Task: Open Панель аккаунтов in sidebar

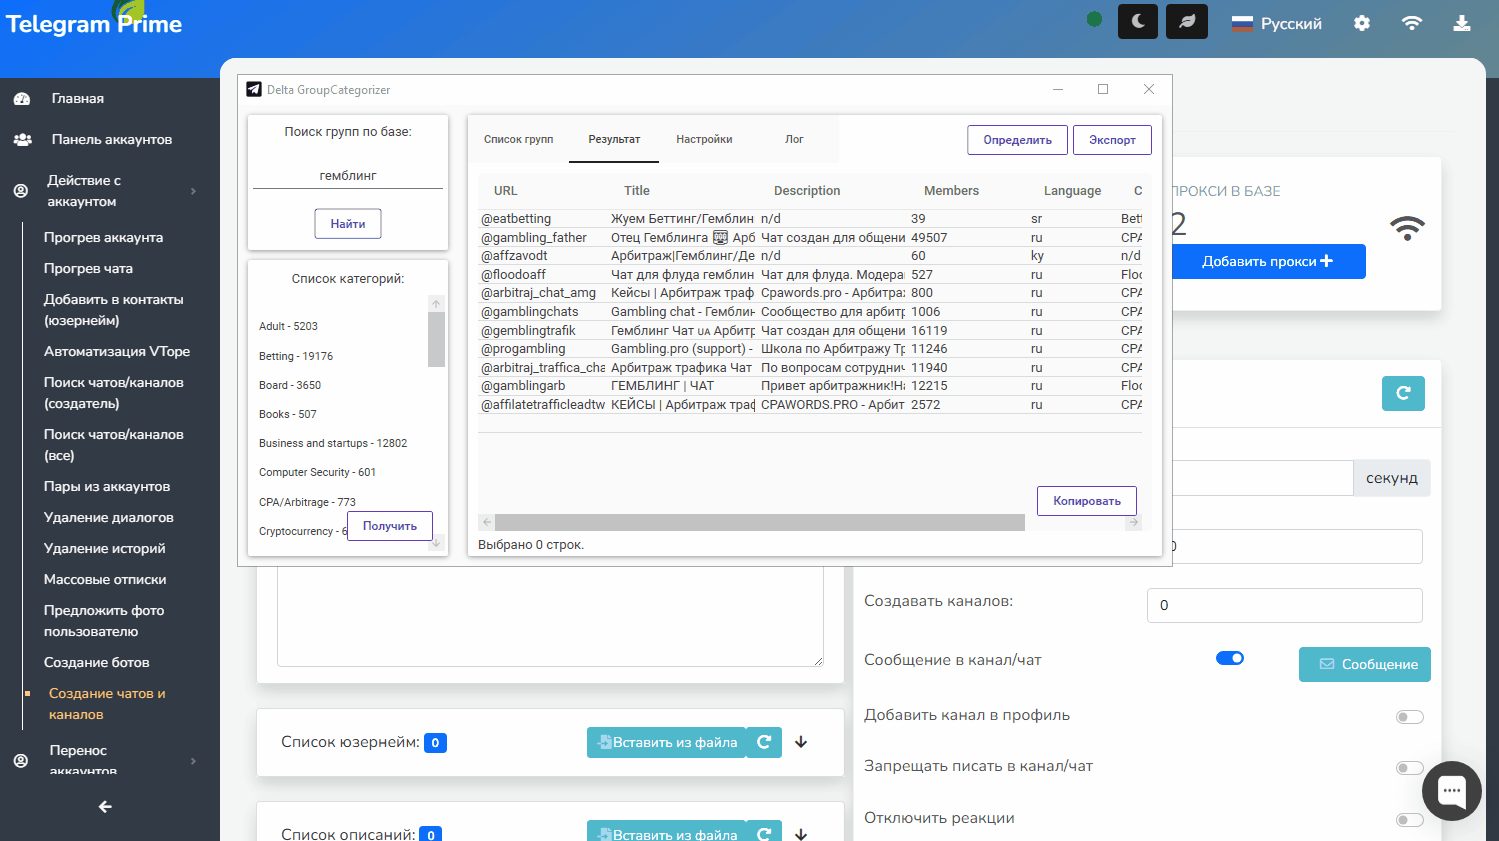Action: tap(112, 139)
